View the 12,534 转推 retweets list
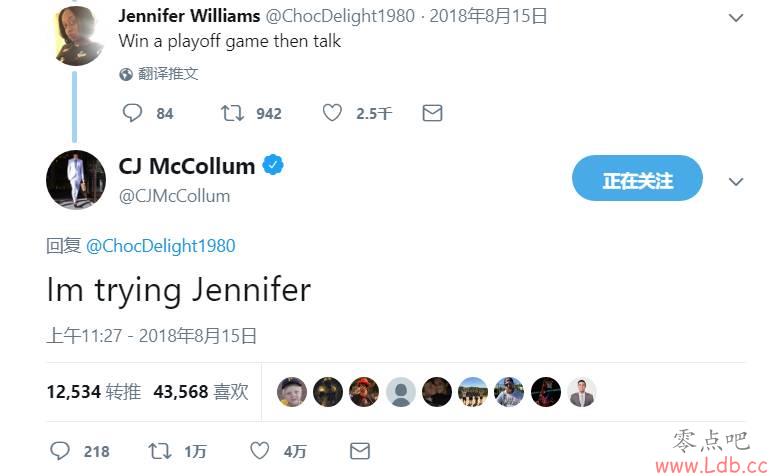Image resolution: width=777 pixels, height=476 pixels. point(94,392)
